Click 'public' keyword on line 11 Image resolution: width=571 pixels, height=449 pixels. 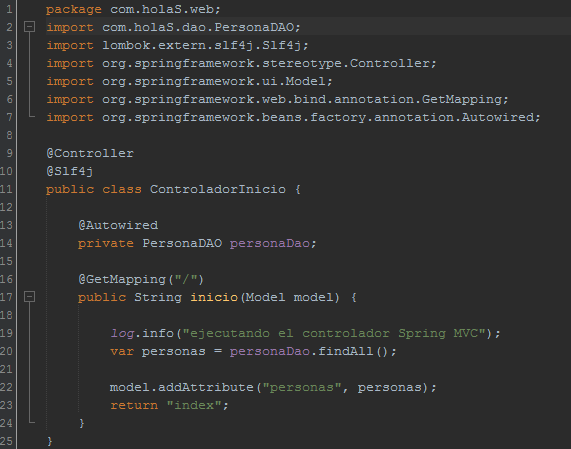click(x=70, y=190)
